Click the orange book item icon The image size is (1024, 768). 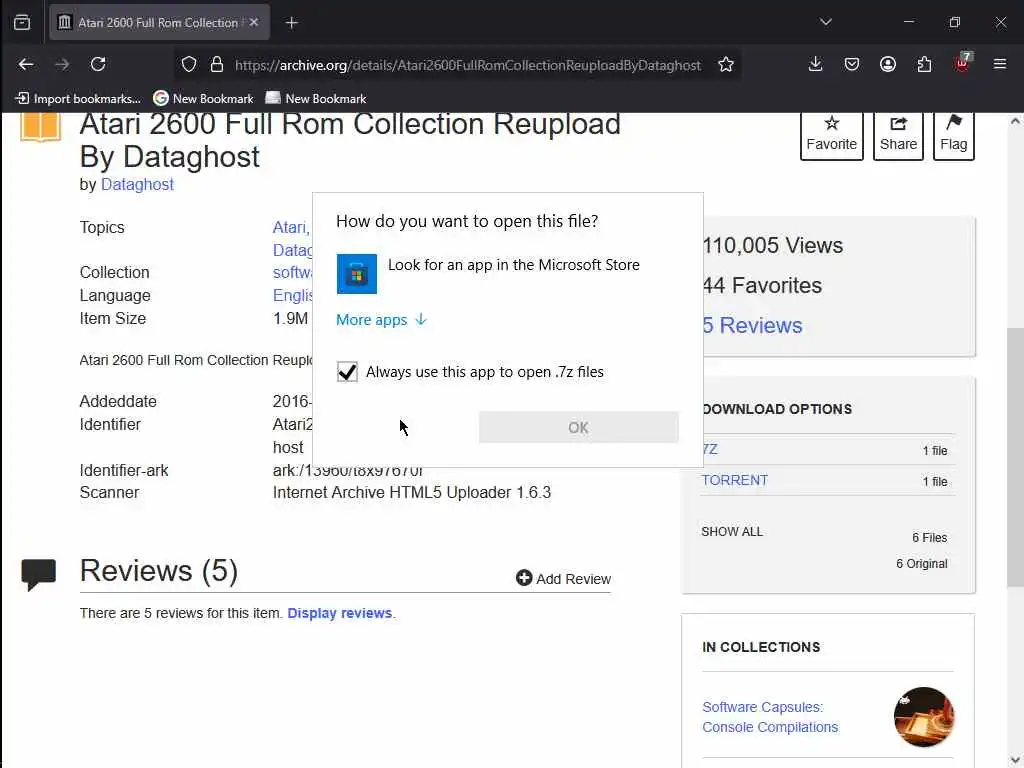point(40,126)
